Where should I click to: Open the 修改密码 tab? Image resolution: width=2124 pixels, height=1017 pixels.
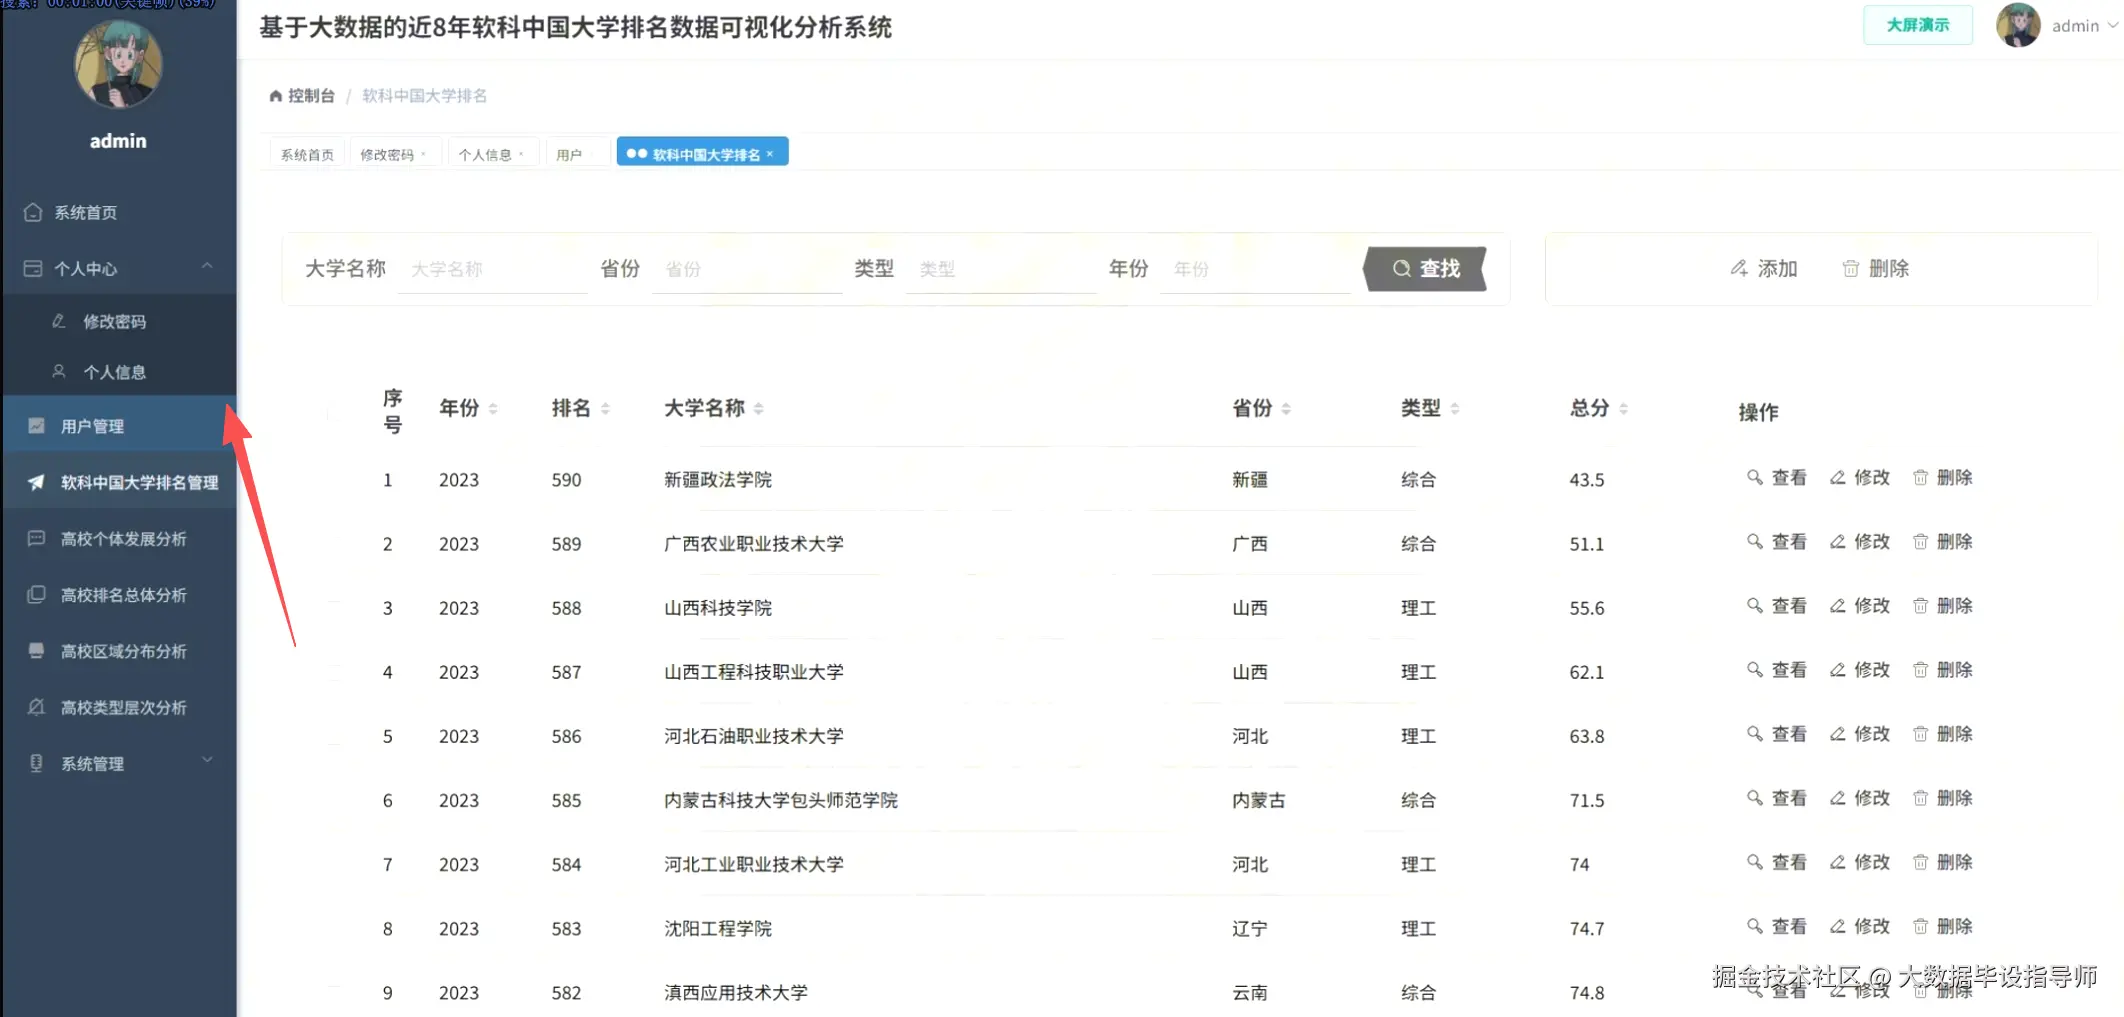pos(388,153)
